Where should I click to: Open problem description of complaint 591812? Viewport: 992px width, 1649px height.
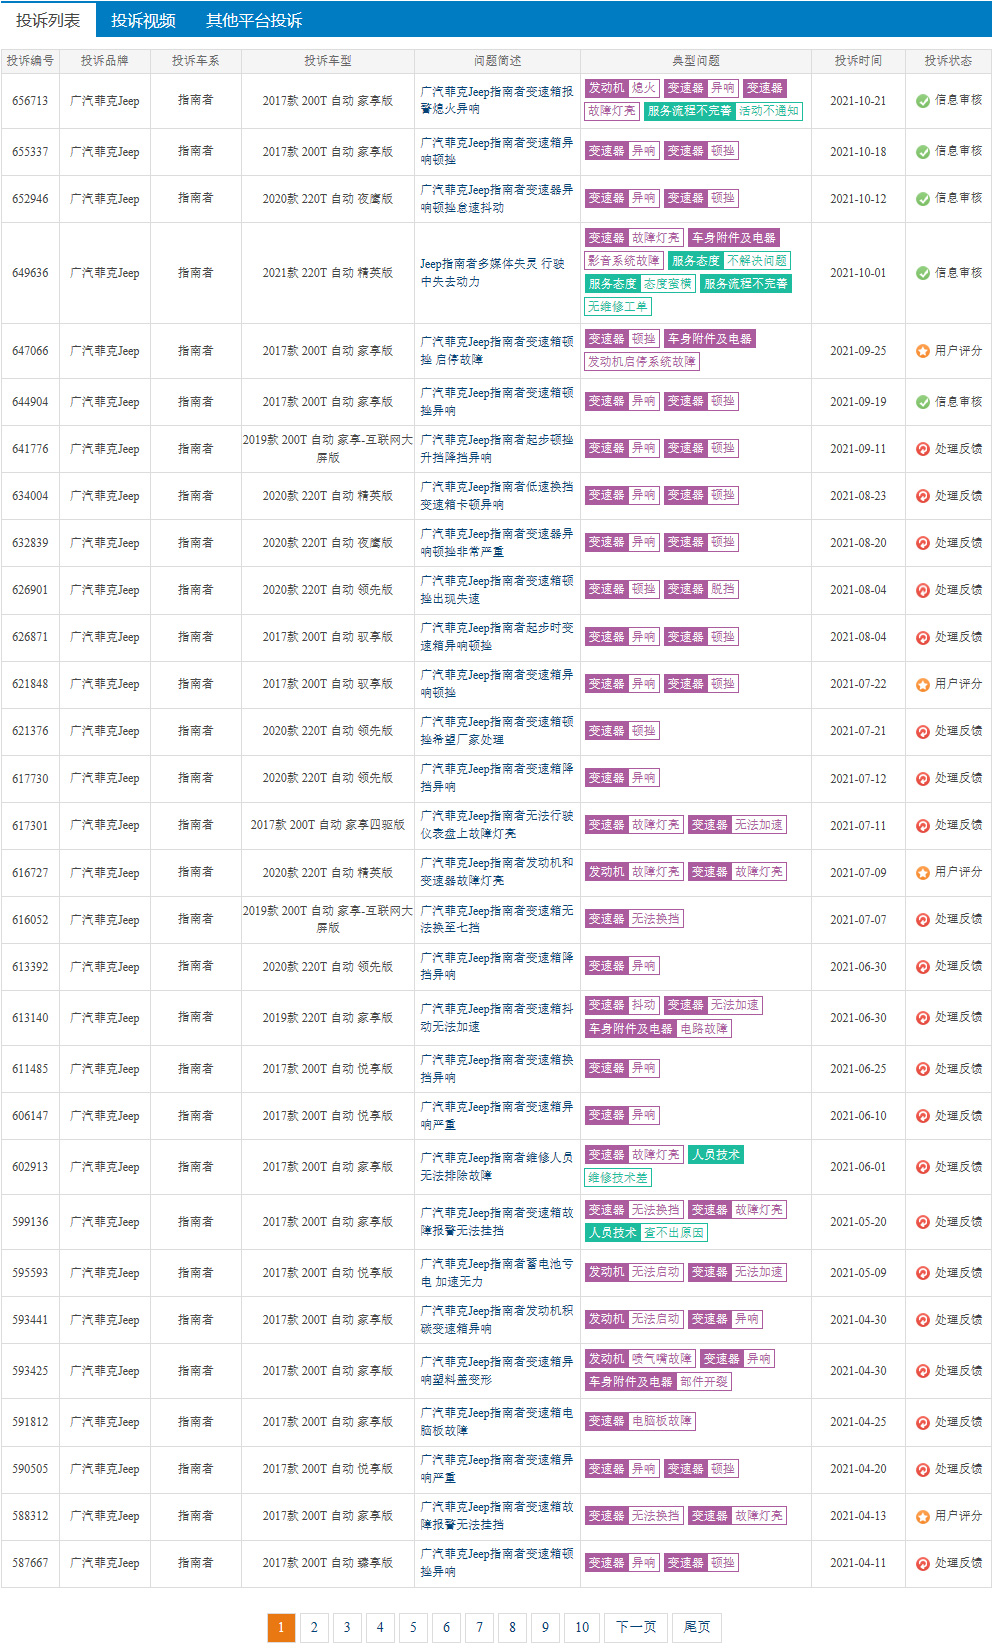click(497, 1422)
